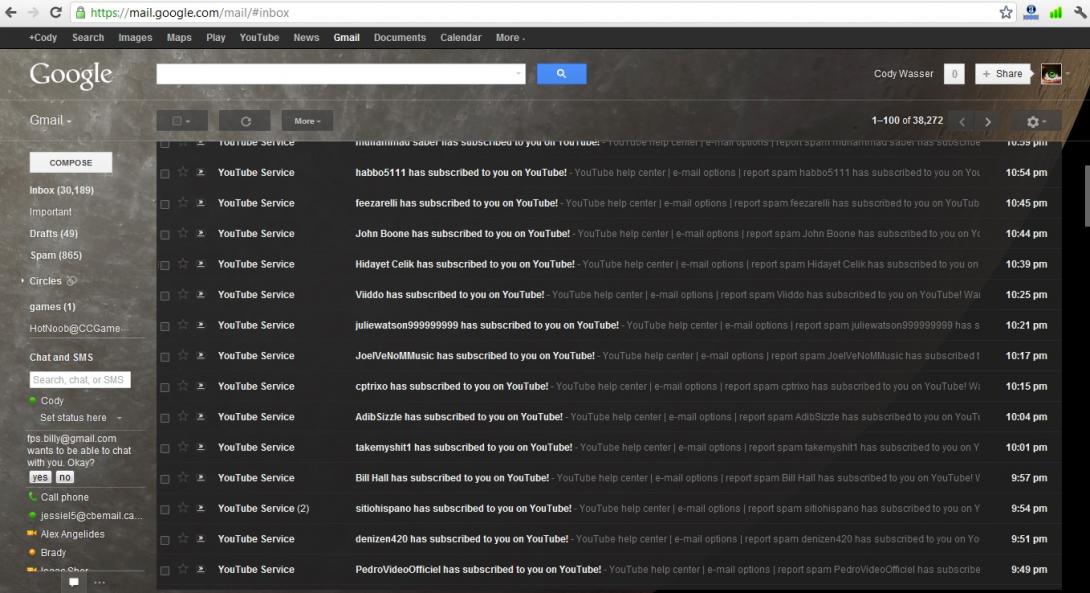Screen dimensions: 1090x593
Task: Open the Spam (865) folder
Action: [x=56, y=255]
